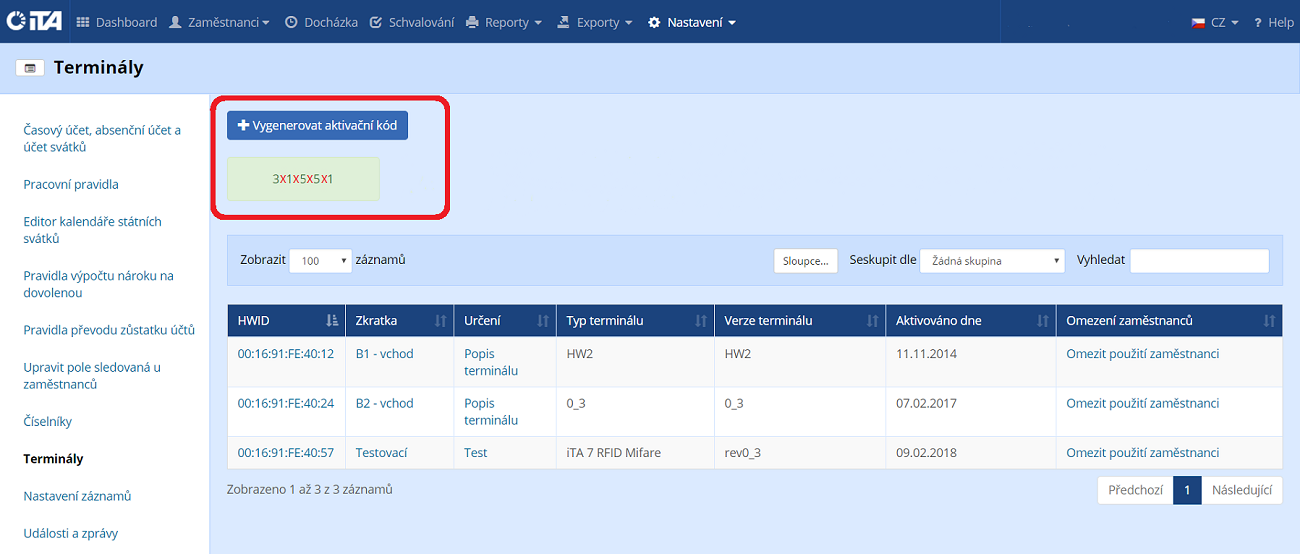Expand the Reporty menu
This screenshot has height=554, width=1300.
point(504,22)
